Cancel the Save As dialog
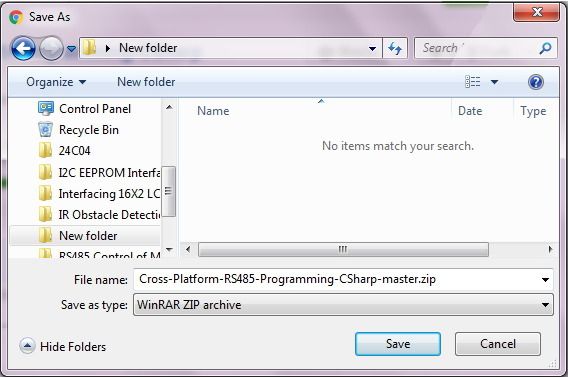The height and width of the screenshot is (378, 568). point(498,344)
